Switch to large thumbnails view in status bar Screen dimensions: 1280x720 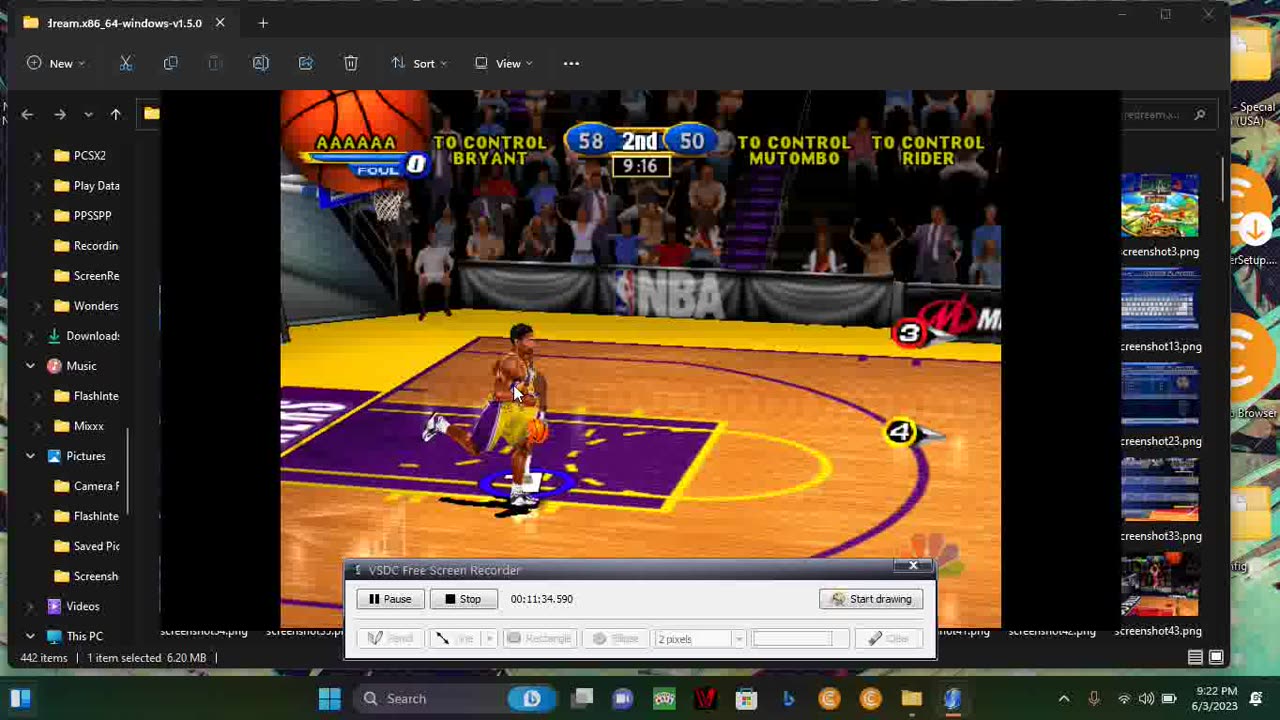(x=1216, y=657)
